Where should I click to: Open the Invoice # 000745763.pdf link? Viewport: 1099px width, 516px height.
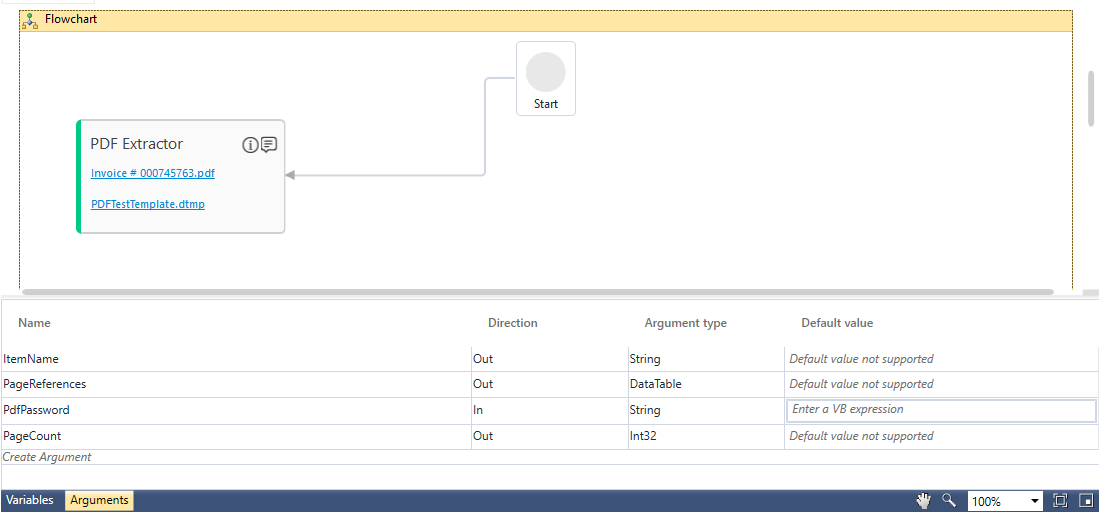pyautogui.click(x=152, y=173)
